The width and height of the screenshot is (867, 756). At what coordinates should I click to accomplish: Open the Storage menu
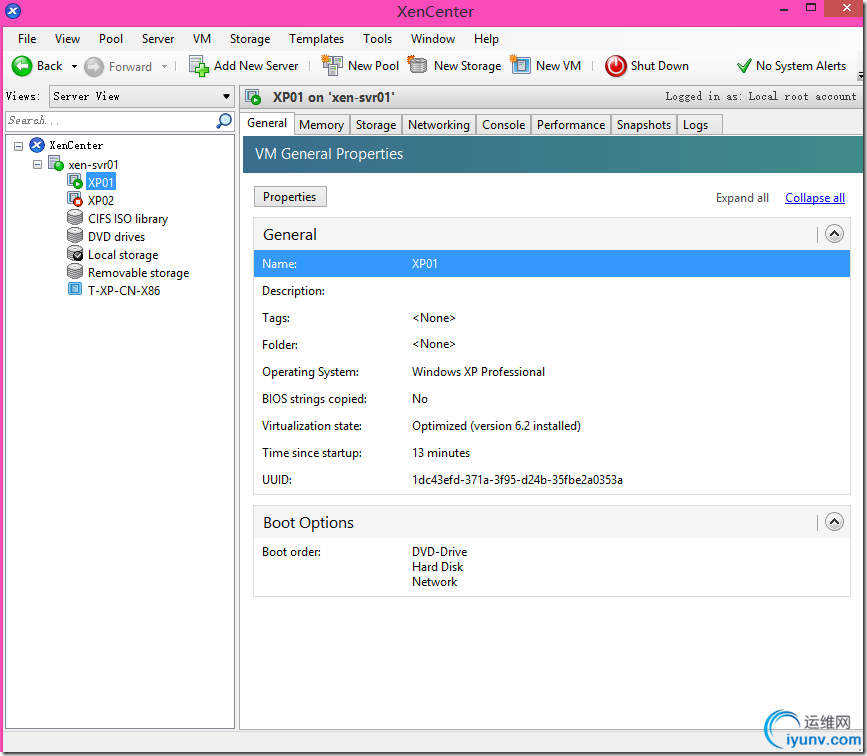[249, 39]
